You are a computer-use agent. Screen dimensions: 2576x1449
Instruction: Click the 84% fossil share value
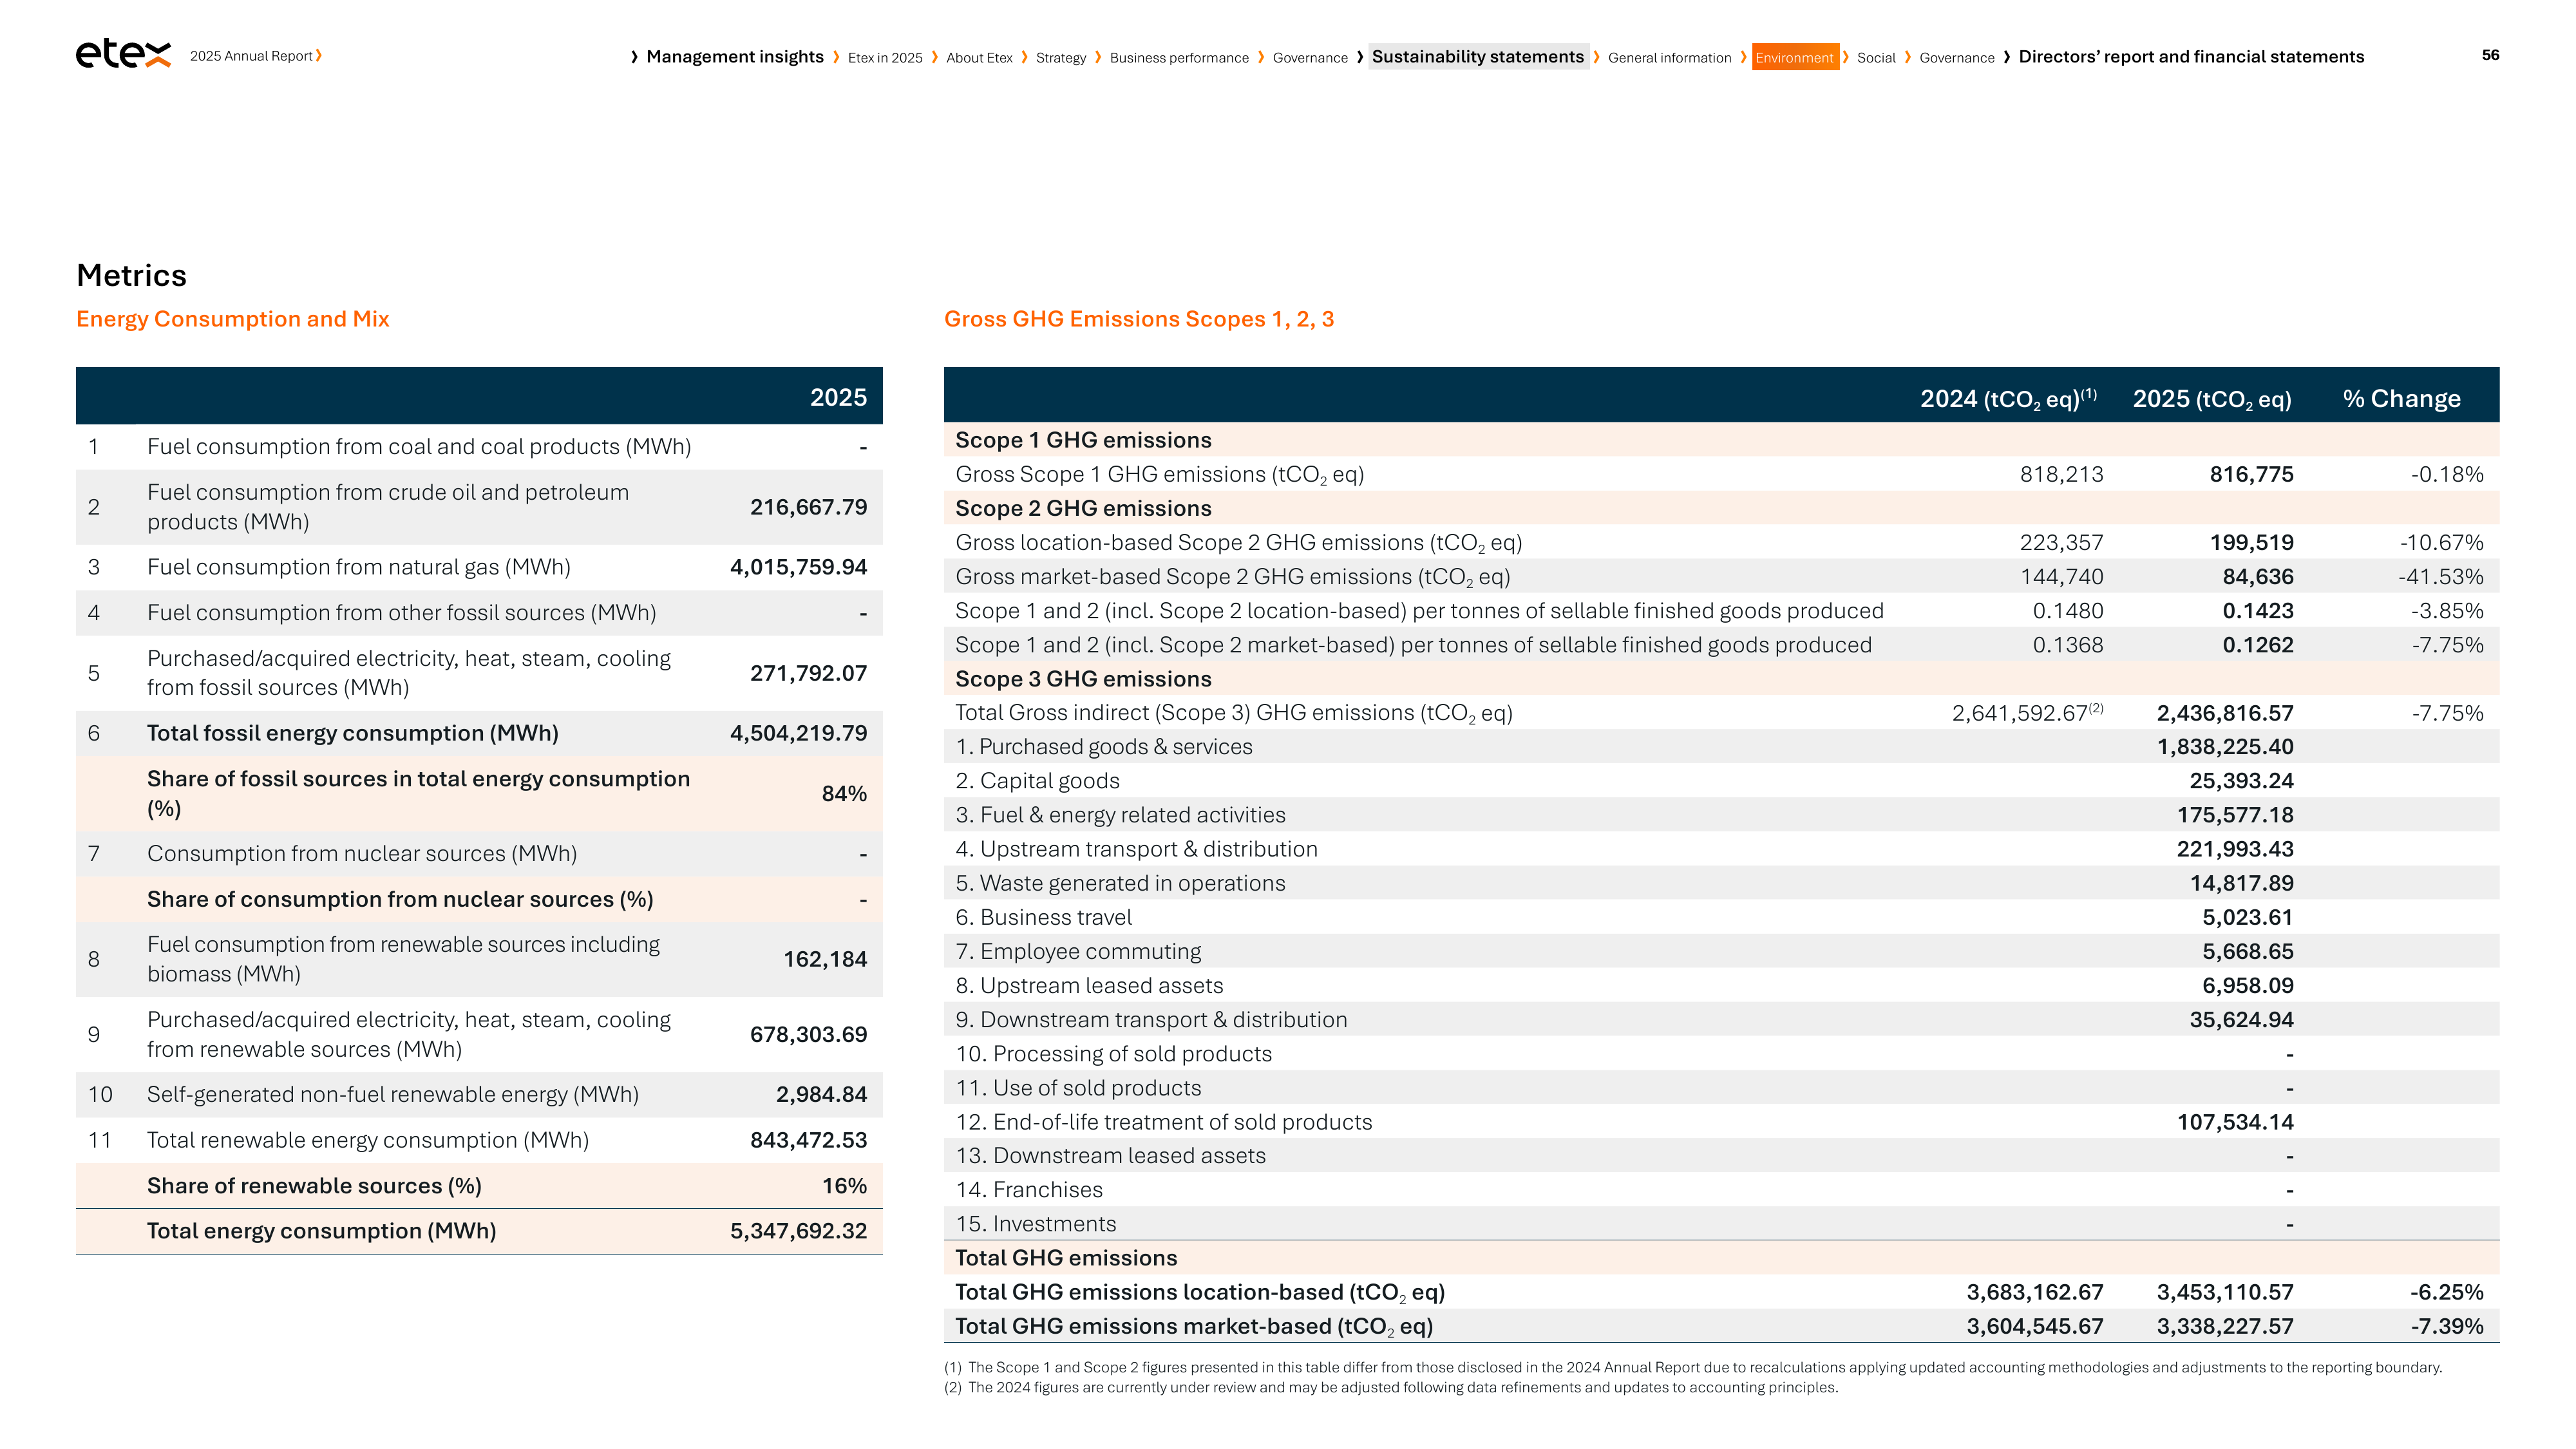844,794
